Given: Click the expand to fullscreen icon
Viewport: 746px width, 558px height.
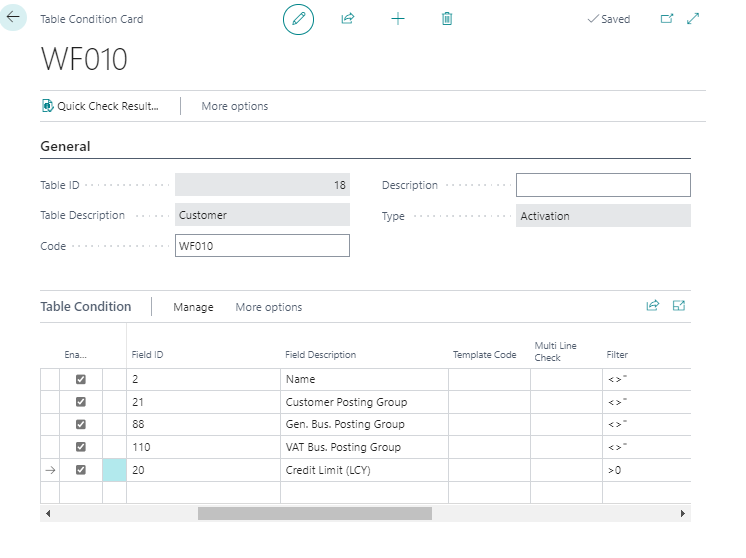Looking at the screenshot, I should [693, 19].
